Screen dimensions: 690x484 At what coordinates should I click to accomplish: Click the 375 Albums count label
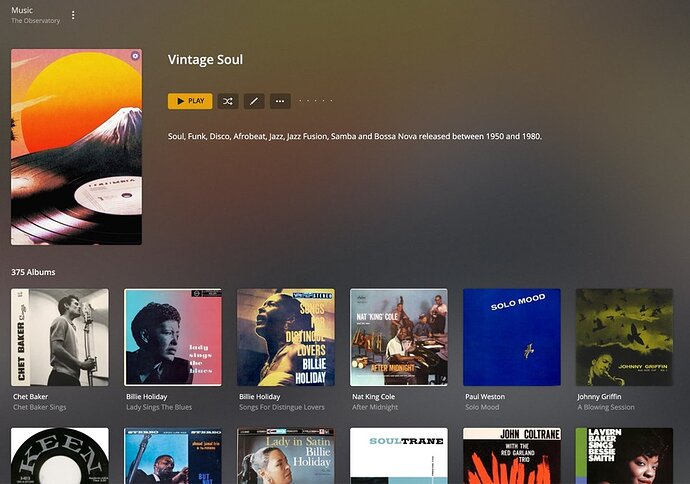[33, 272]
